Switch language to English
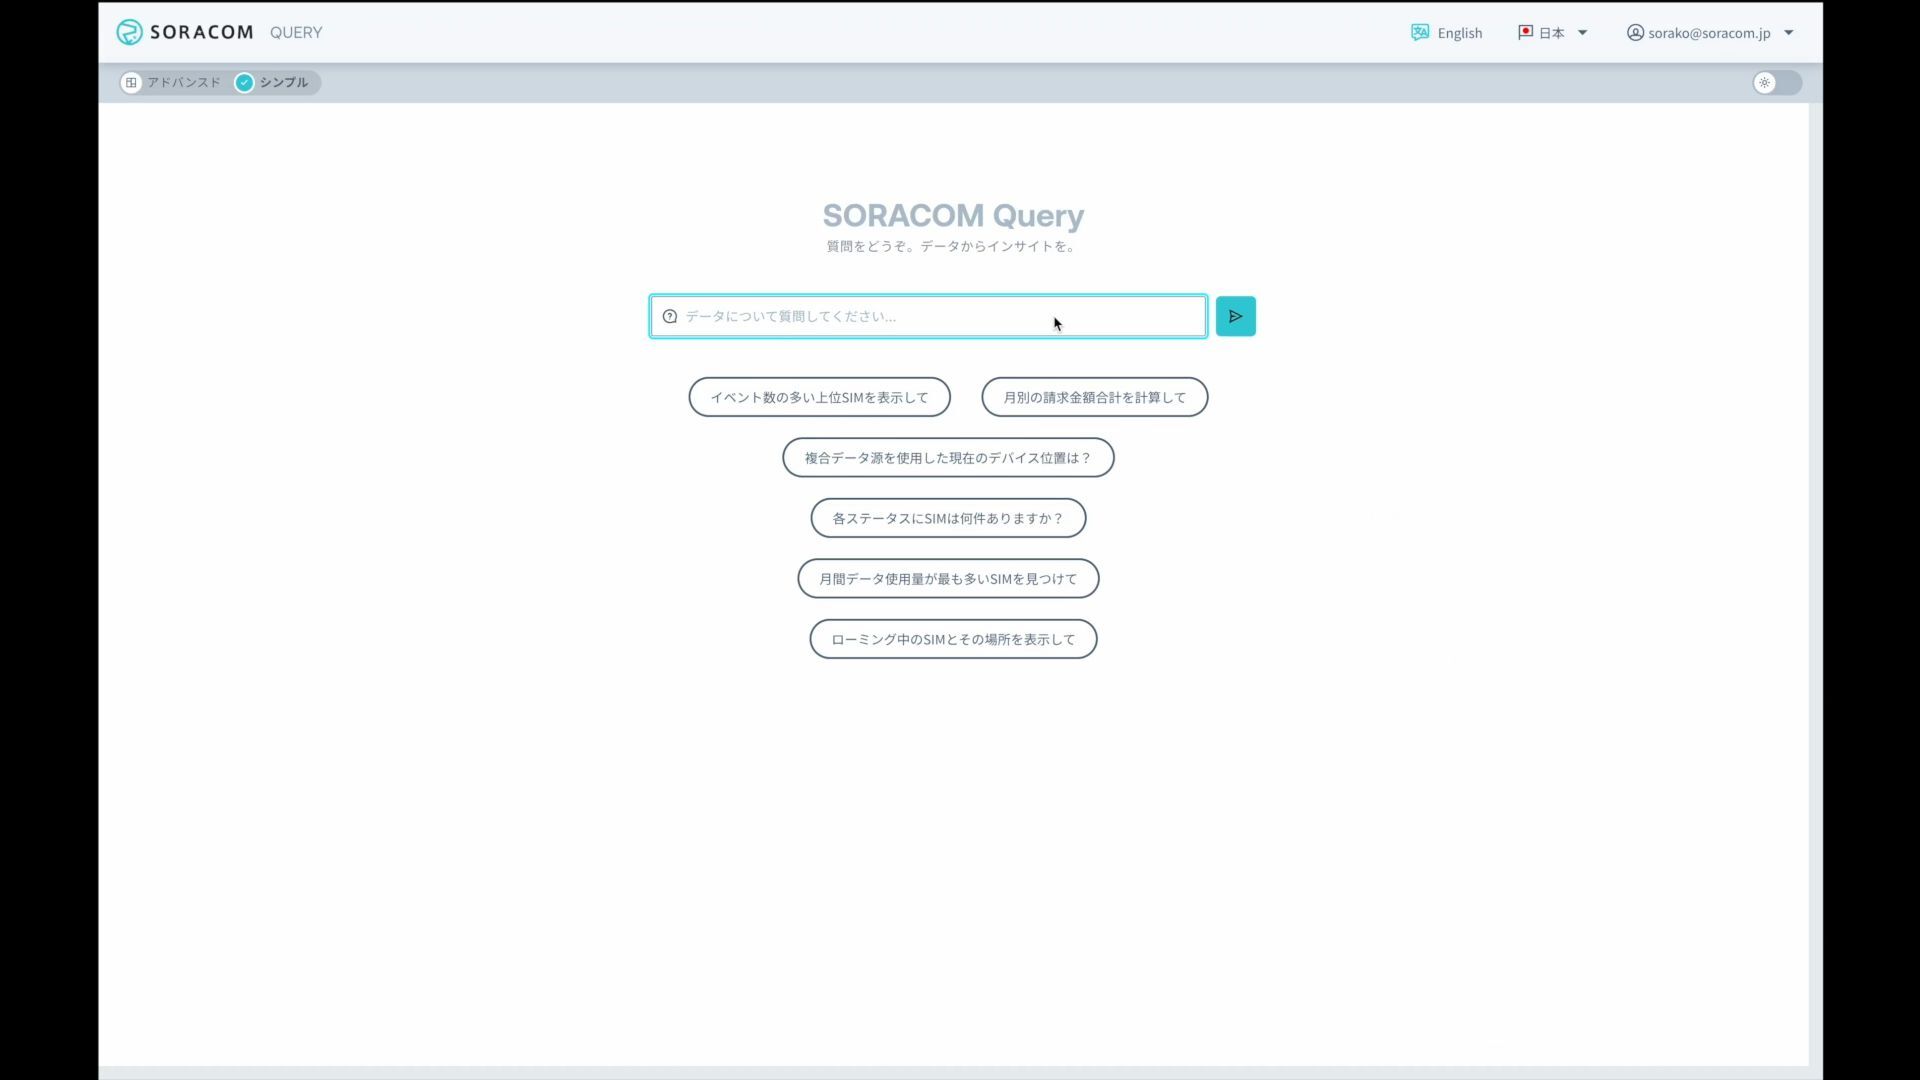The height and width of the screenshot is (1080, 1920). (x=1447, y=32)
